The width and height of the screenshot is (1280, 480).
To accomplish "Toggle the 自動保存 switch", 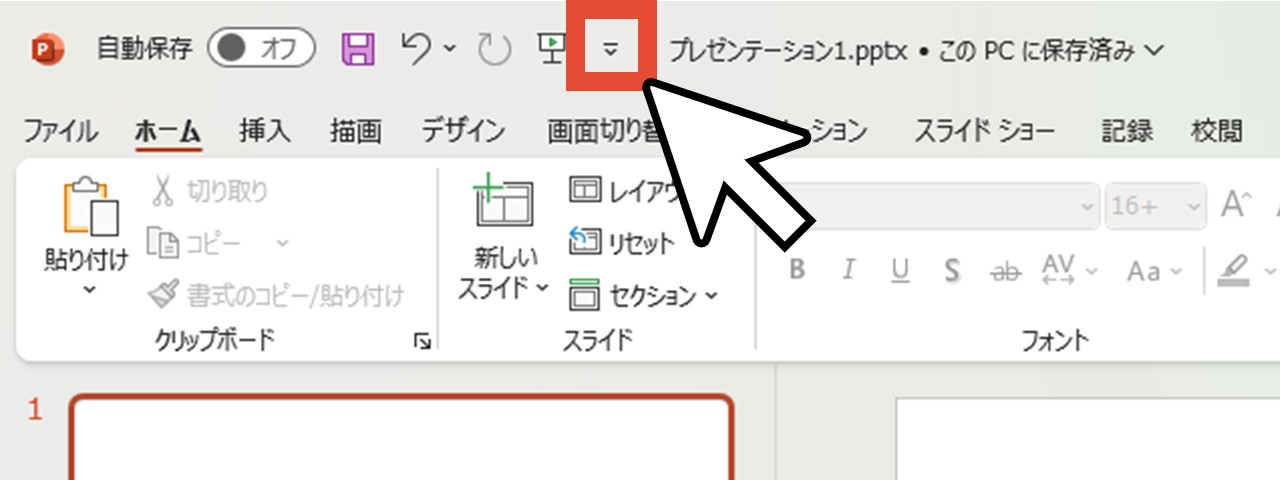I will click(261, 49).
